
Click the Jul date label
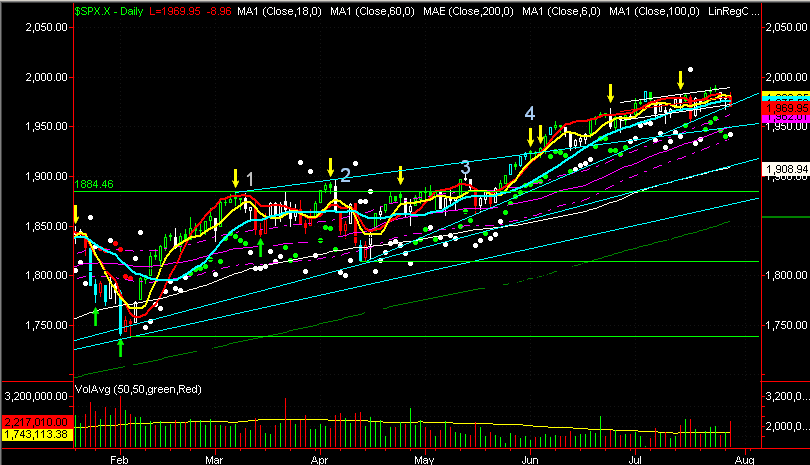[634, 460]
